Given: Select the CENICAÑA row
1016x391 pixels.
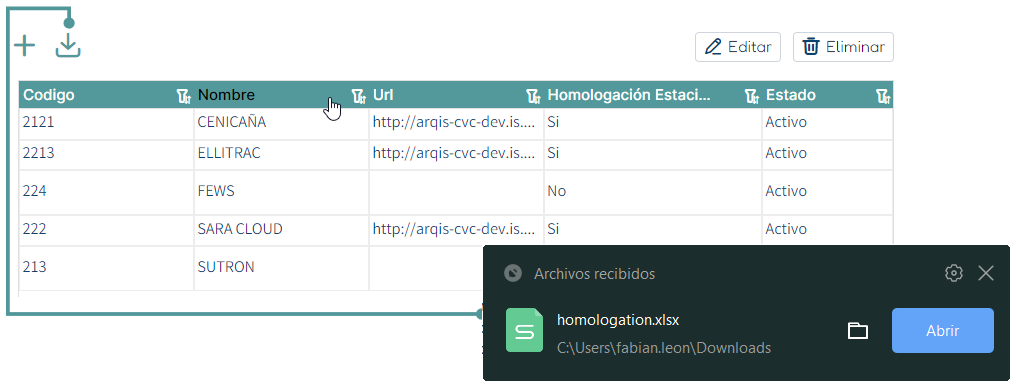Looking at the screenshot, I should coord(456,122).
